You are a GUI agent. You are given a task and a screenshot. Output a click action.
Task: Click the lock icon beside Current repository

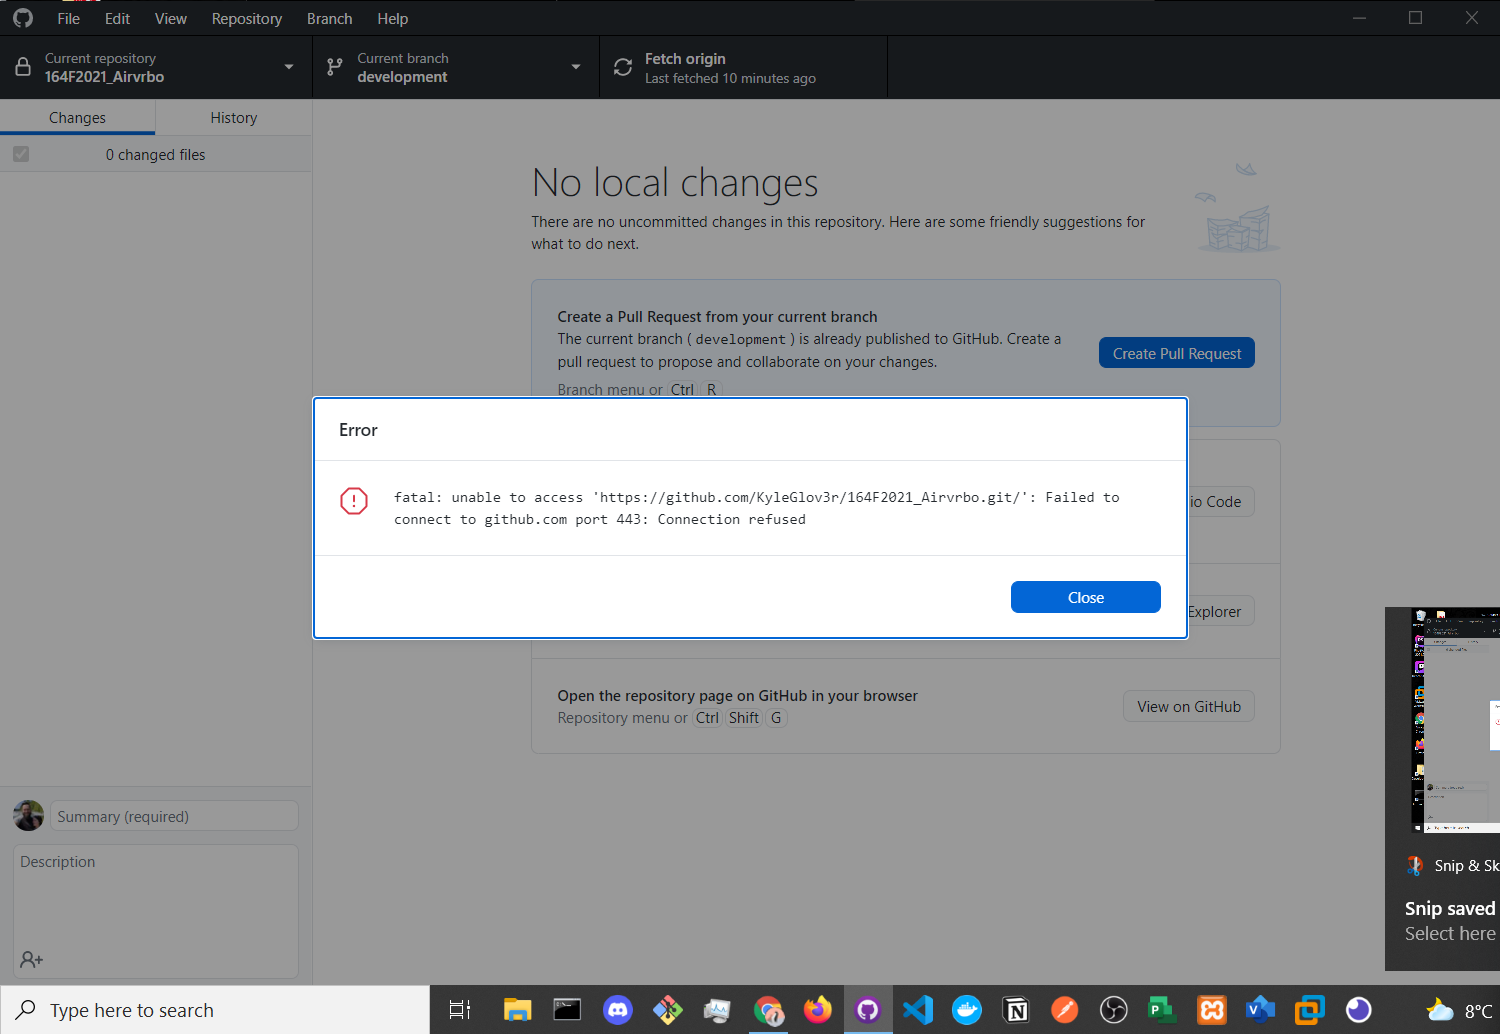pos(21,66)
